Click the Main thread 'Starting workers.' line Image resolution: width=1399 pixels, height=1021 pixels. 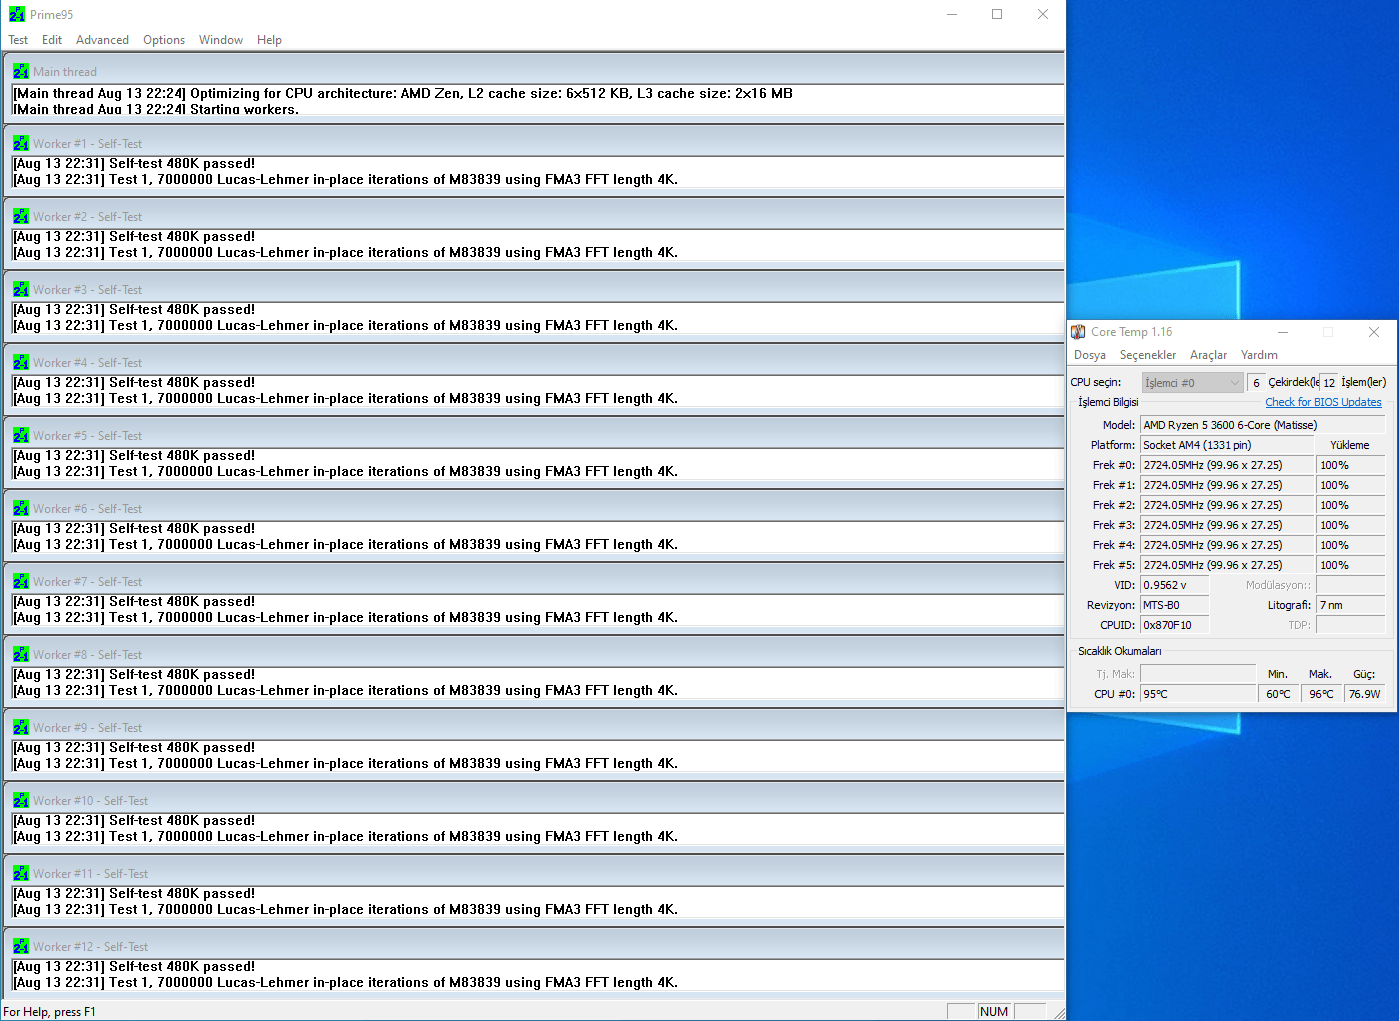coord(156,109)
